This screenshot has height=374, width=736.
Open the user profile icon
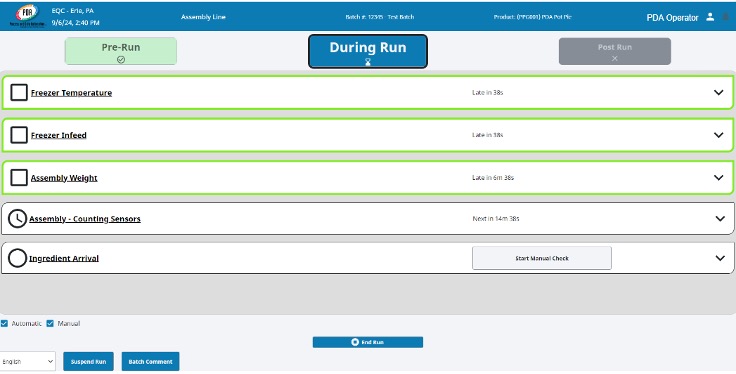click(x=710, y=17)
